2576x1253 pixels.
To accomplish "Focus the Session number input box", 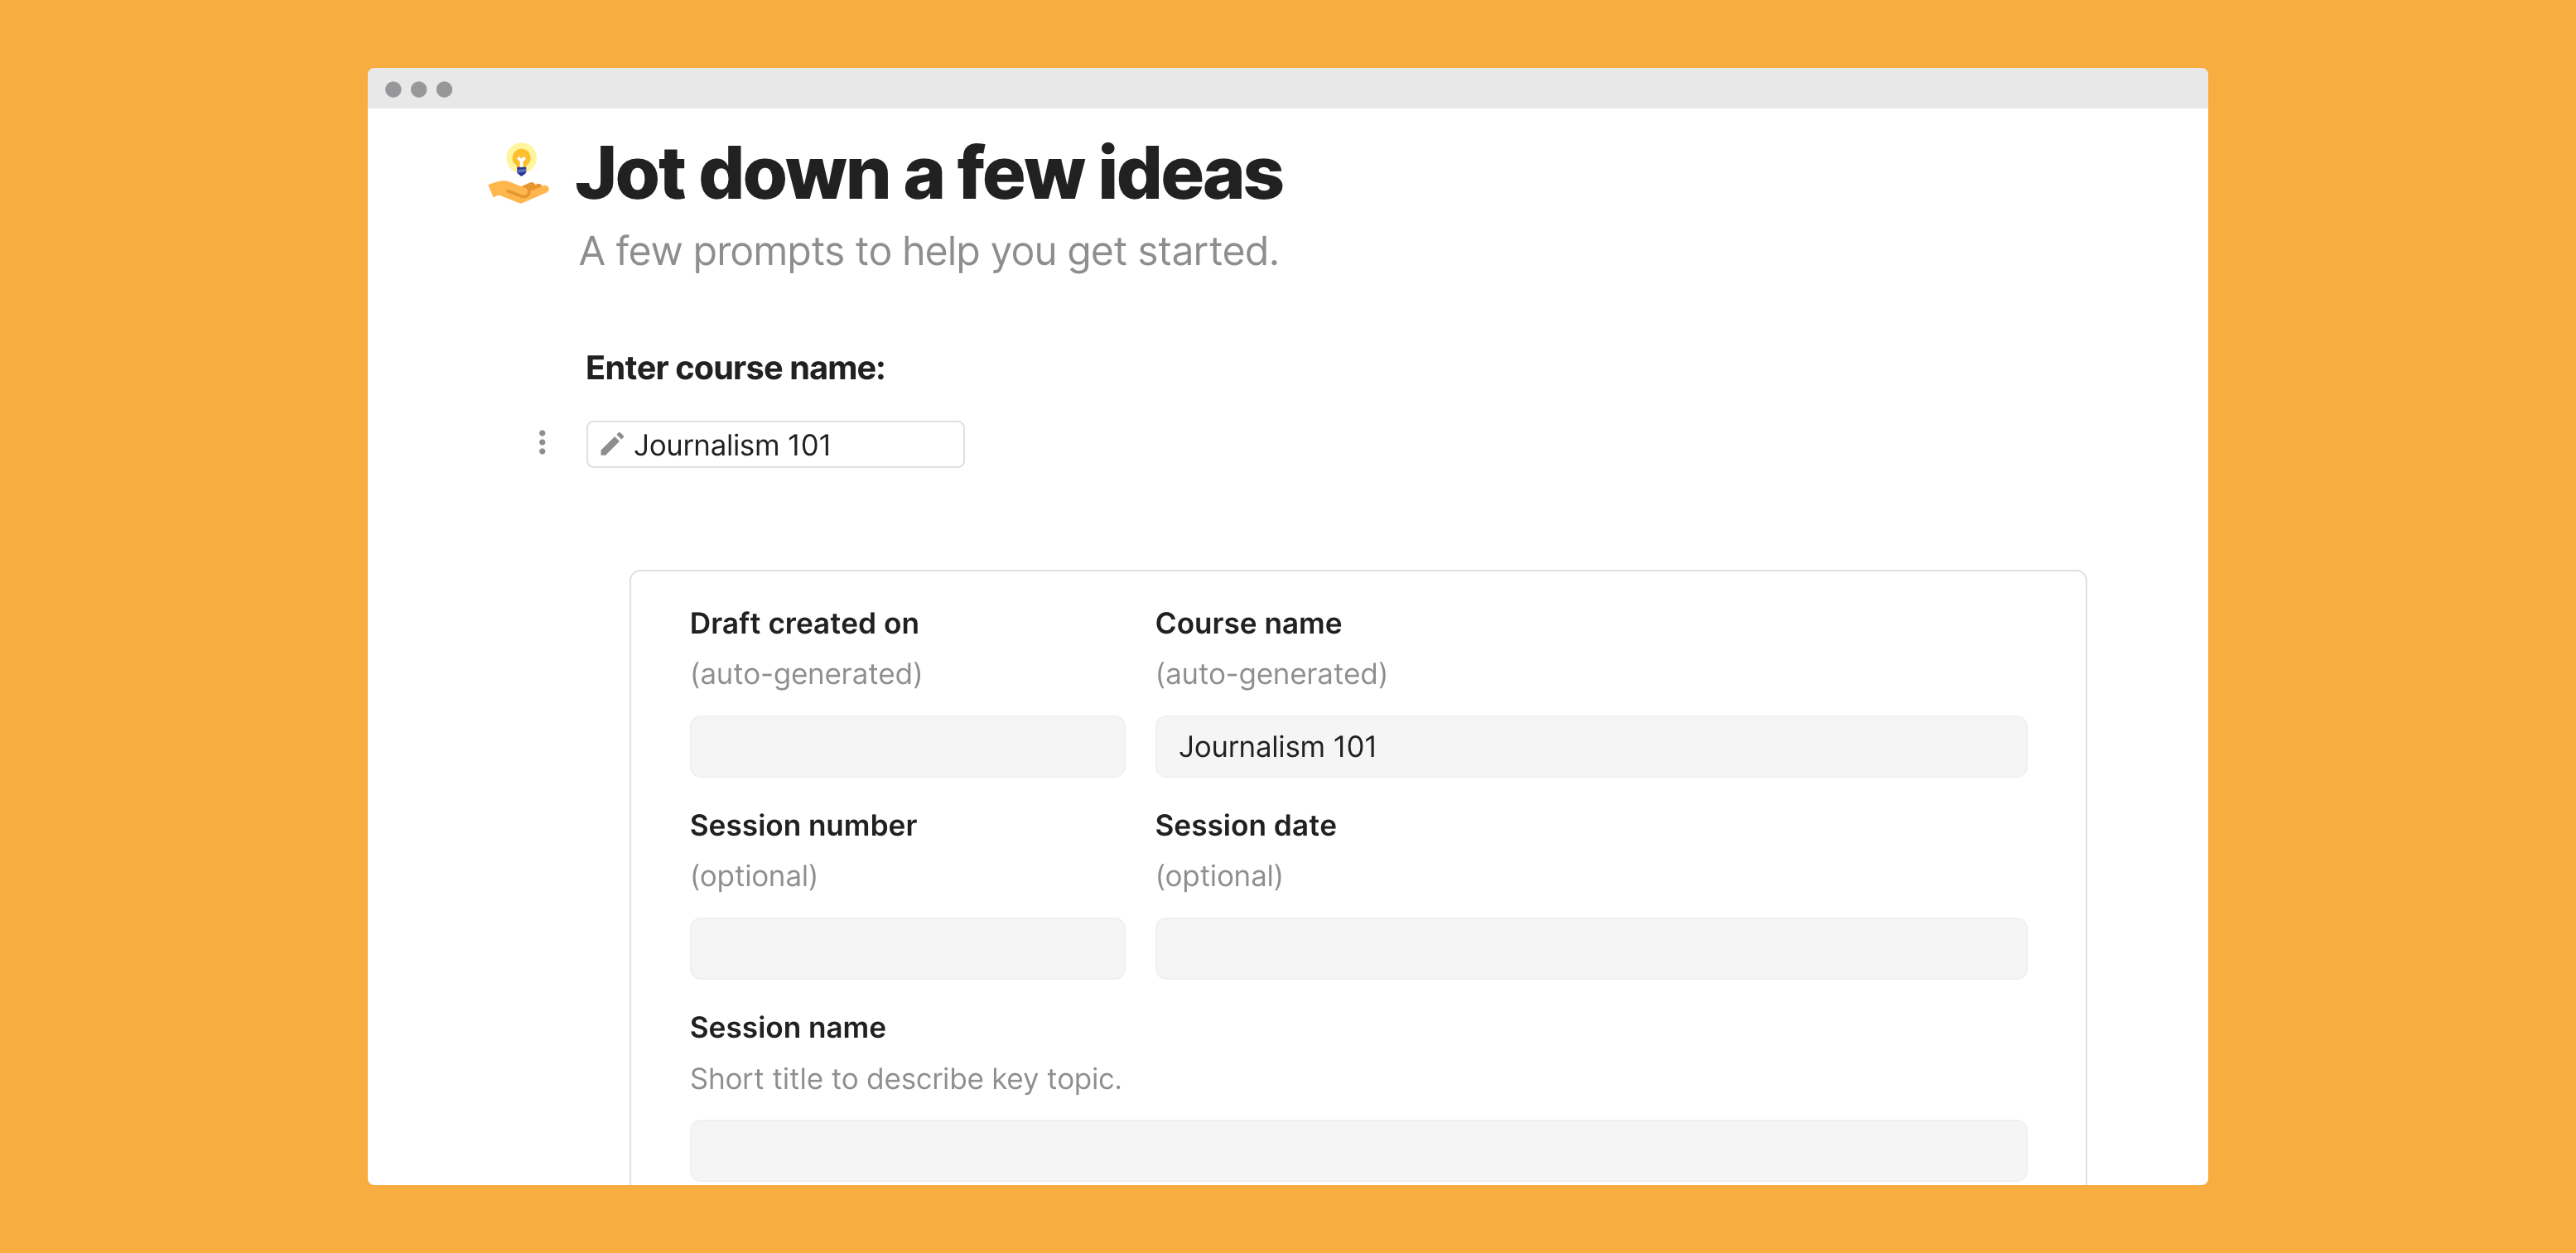I will (x=907, y=948).
